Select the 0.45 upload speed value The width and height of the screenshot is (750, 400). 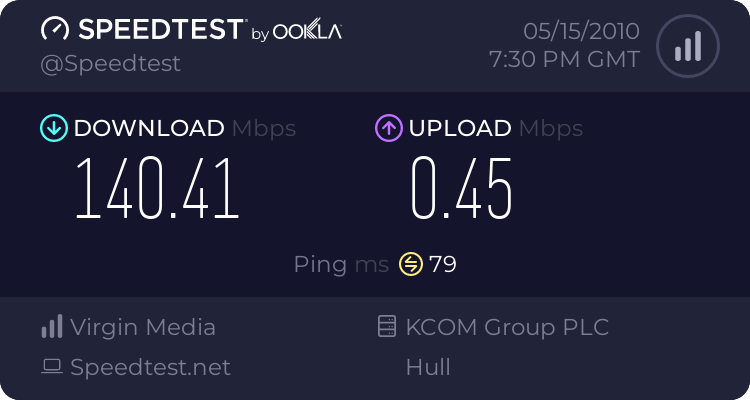pos(461,188)
